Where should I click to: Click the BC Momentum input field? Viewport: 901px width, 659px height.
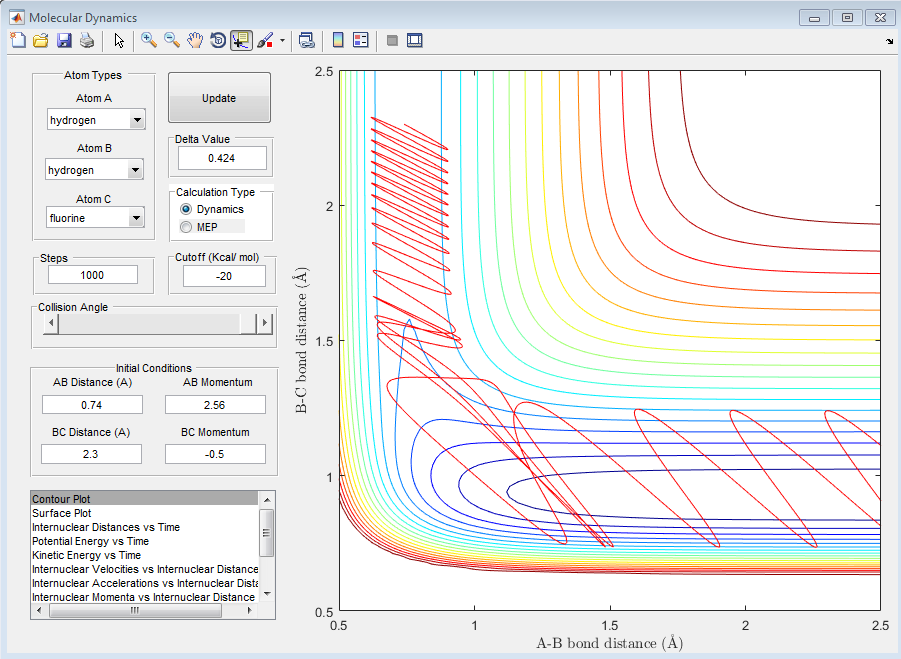tap(215, 454)
